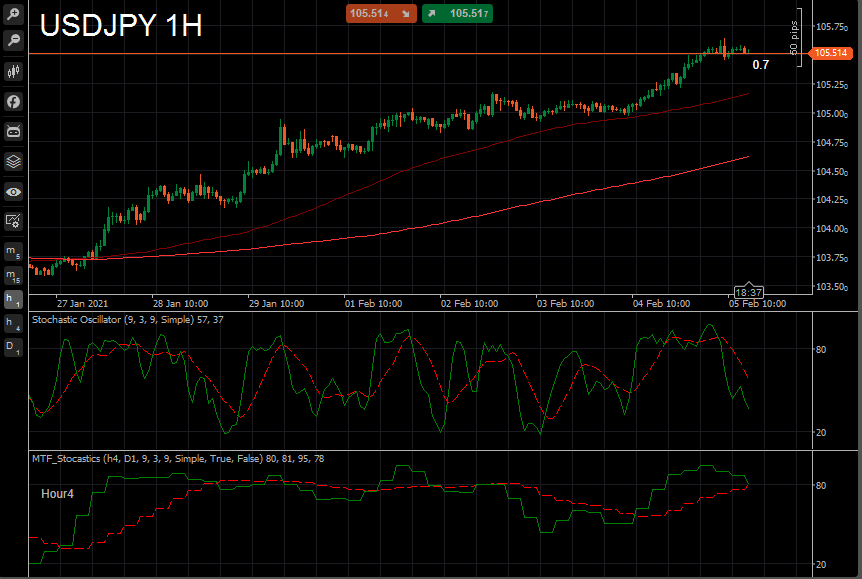Open the candlestick chart type selector
The height and width of the screenshot is (579, 862).
click(13, 71)
